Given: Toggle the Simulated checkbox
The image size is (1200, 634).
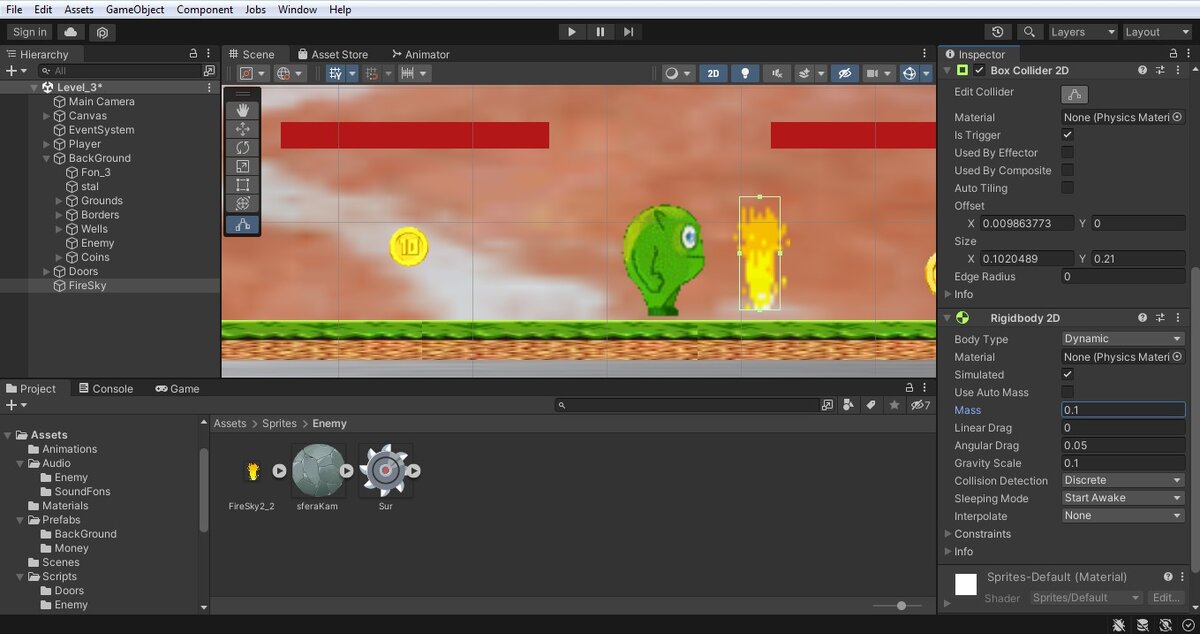Looking at the screenshot, I should [x=1067, y=374].
